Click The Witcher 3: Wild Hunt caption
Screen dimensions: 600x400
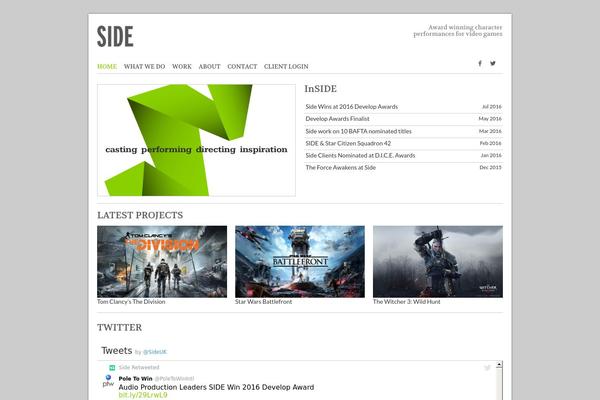coord(407,302)
